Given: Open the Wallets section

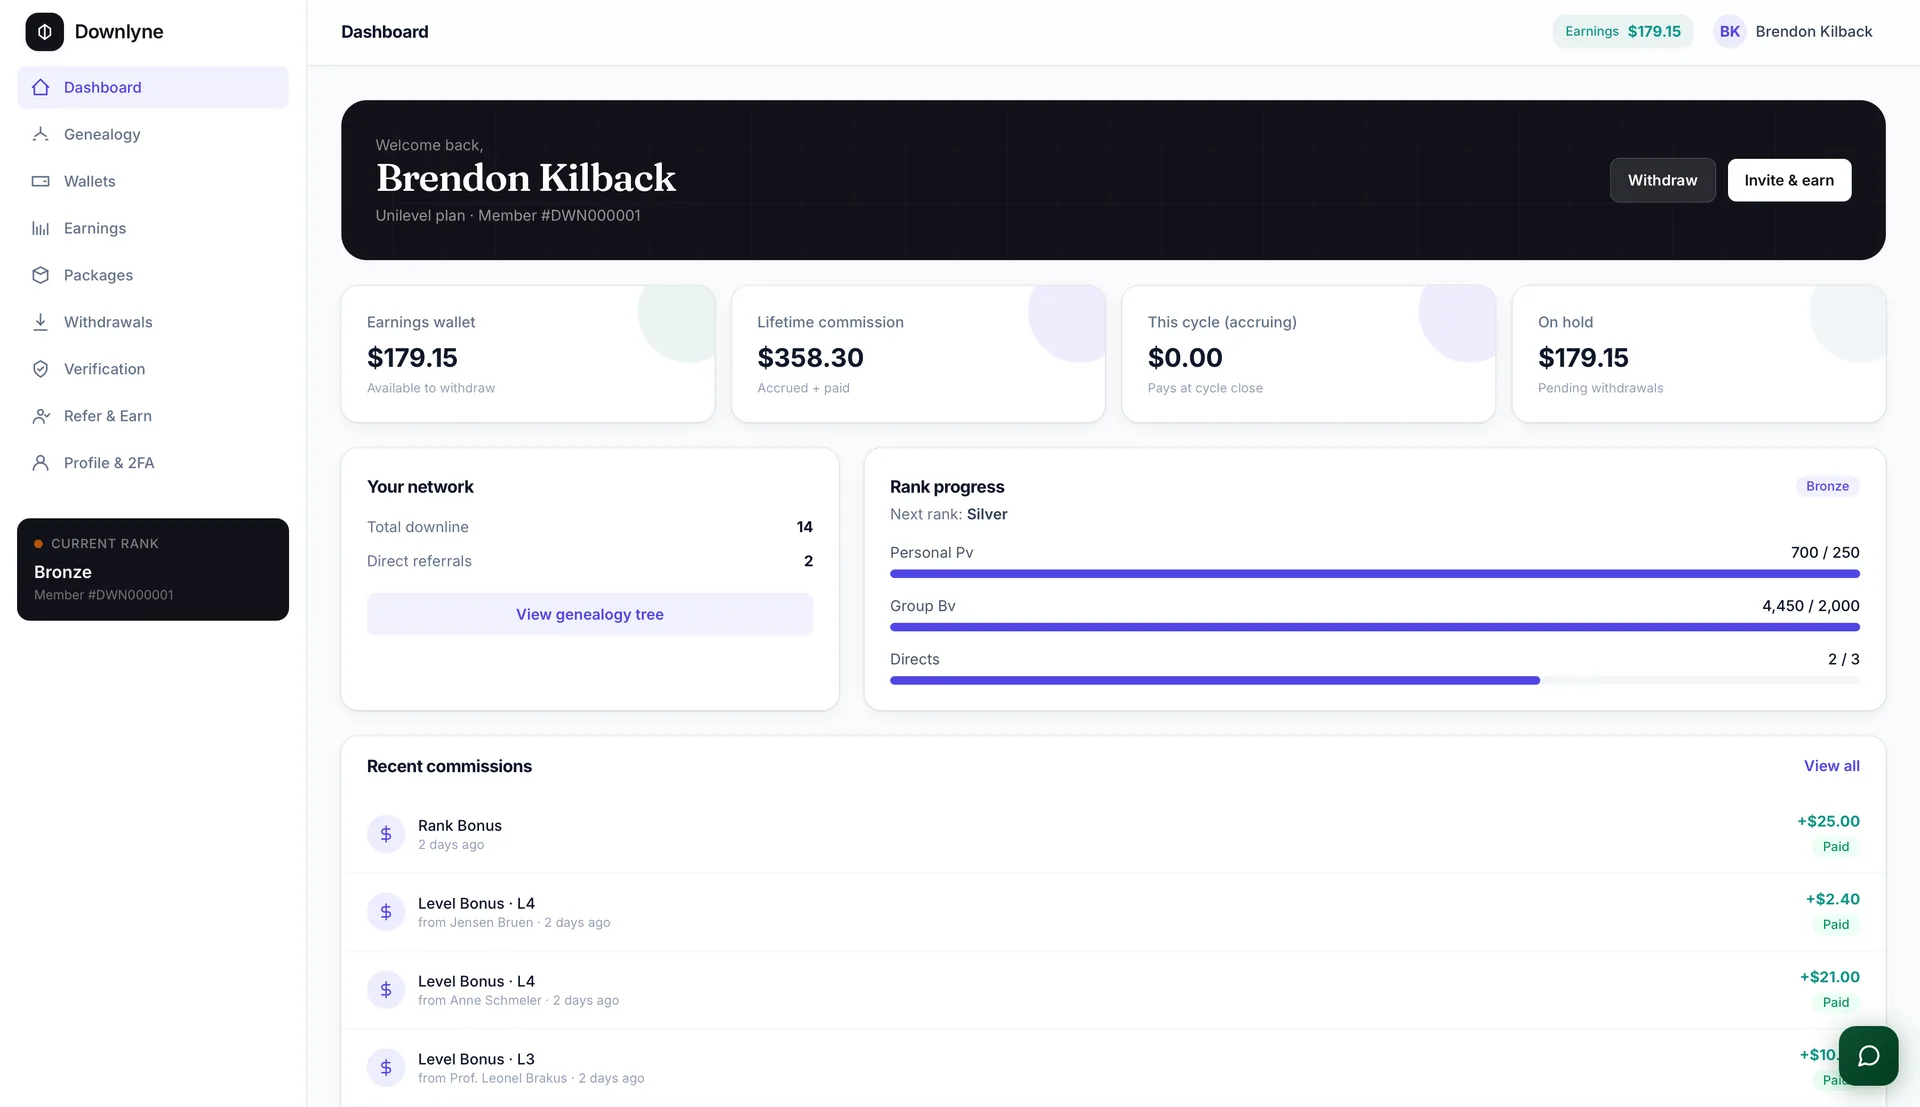Looking at the screenshot, I should point(153,181).
